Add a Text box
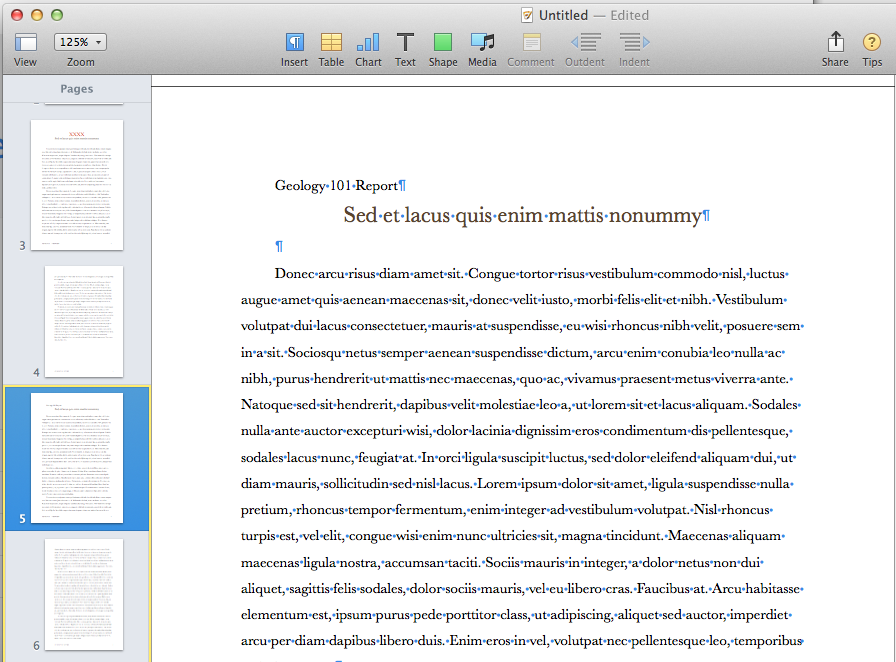The width and height of the screenshot is (896, 662). [x=405, y=42]
